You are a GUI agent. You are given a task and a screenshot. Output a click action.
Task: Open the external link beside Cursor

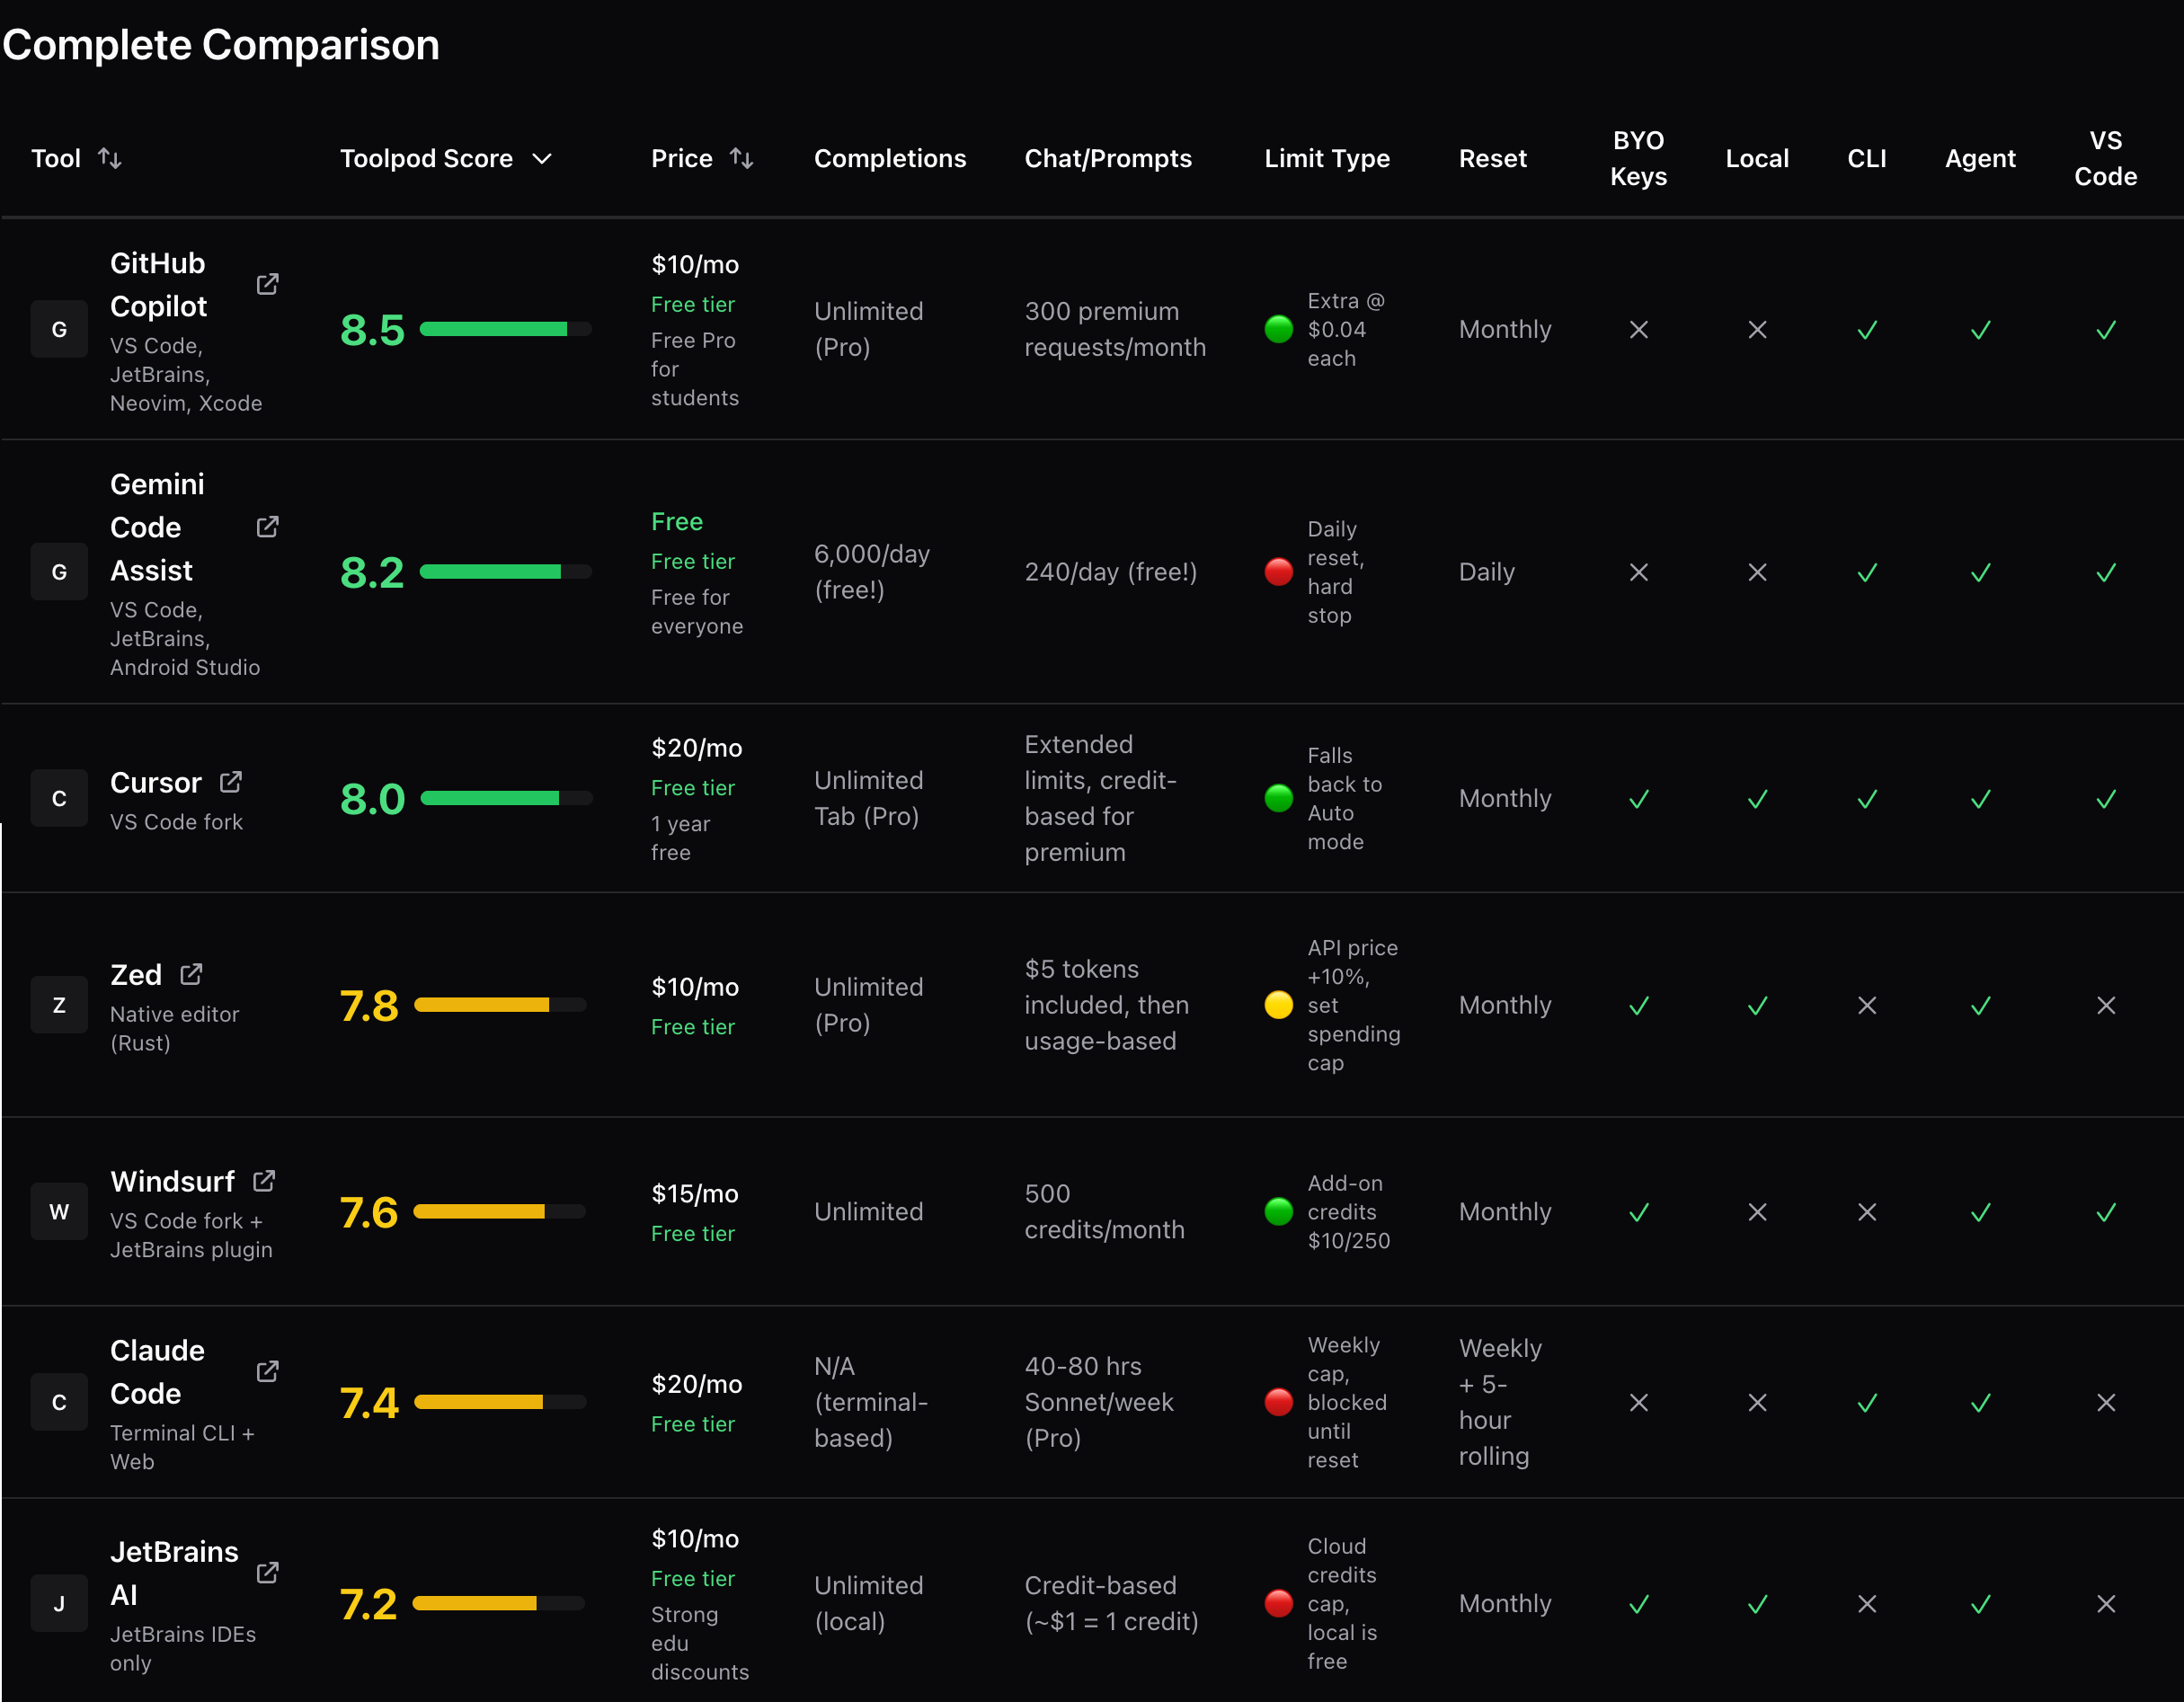[x=231, y=781]
